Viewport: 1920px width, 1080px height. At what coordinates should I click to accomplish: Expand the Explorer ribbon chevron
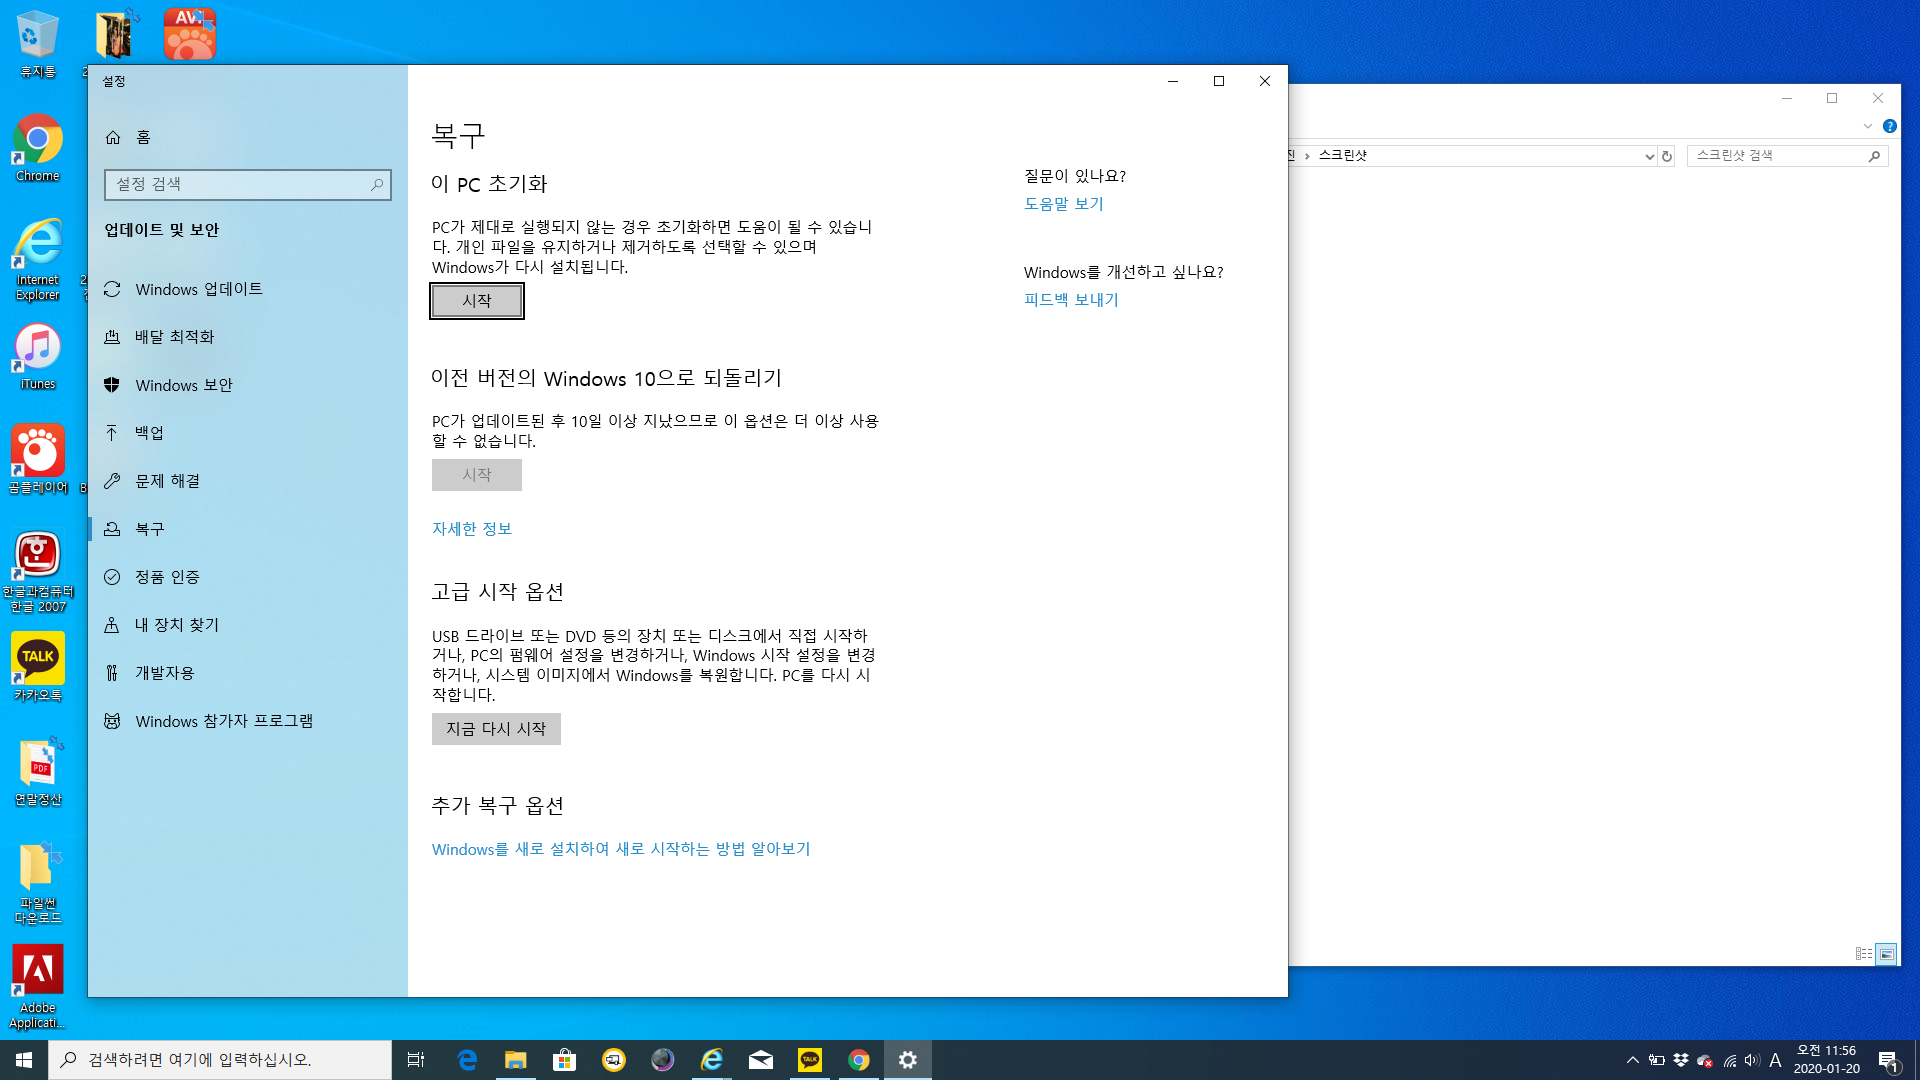(1867, 126)
